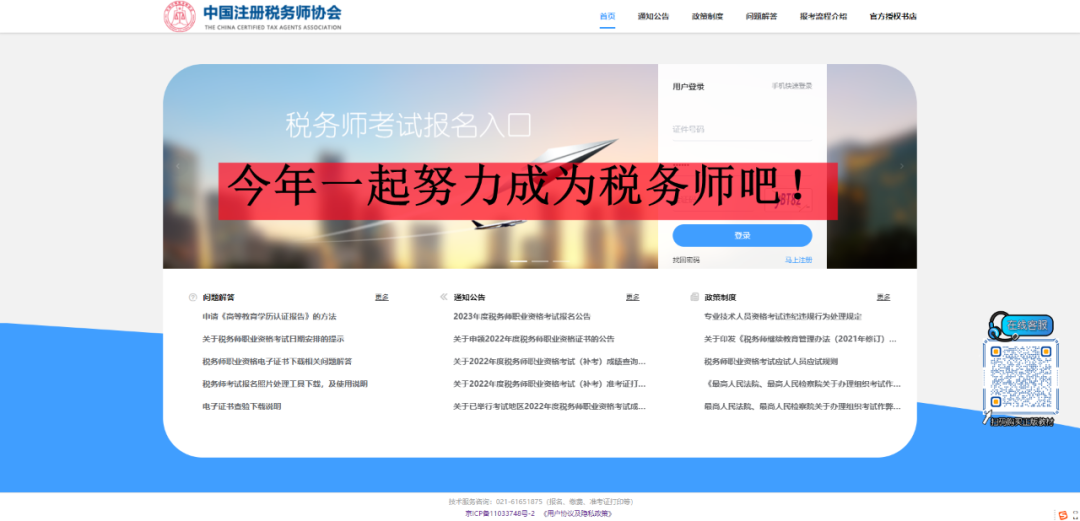The width and height of the screenshot is (1080, 521).
Task: Click the Sogou input icon at bottom right
Action: click(x=1065, y=513)
